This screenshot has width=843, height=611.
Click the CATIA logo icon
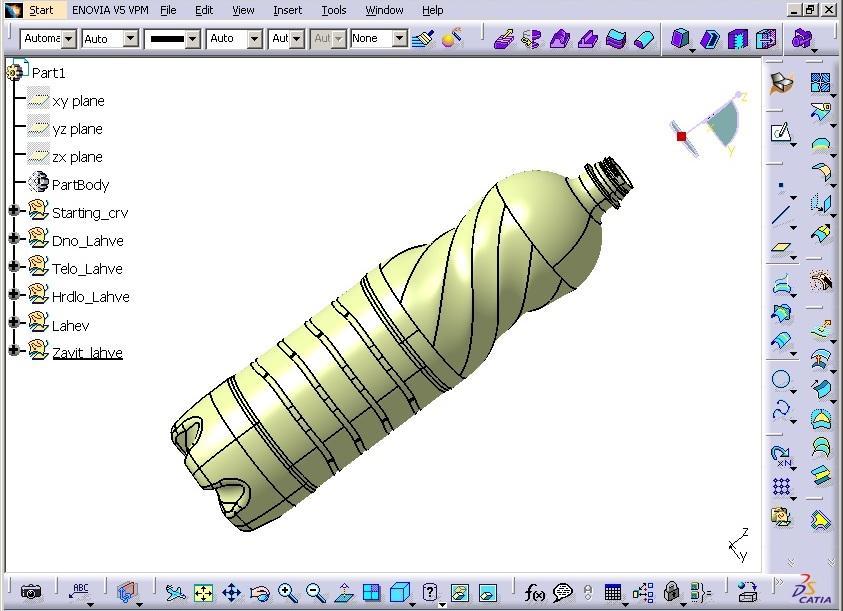pos(813,588)
